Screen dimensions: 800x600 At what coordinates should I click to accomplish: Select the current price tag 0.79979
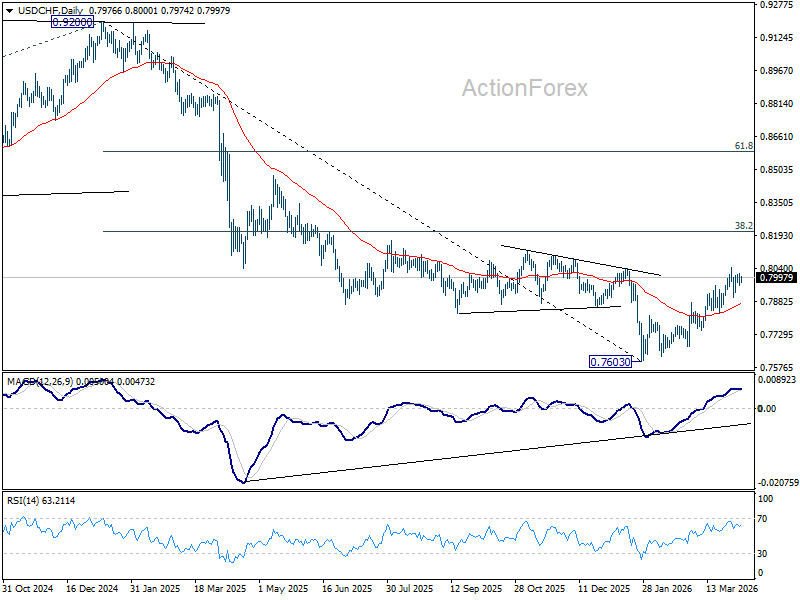click(x=777, y=278)
